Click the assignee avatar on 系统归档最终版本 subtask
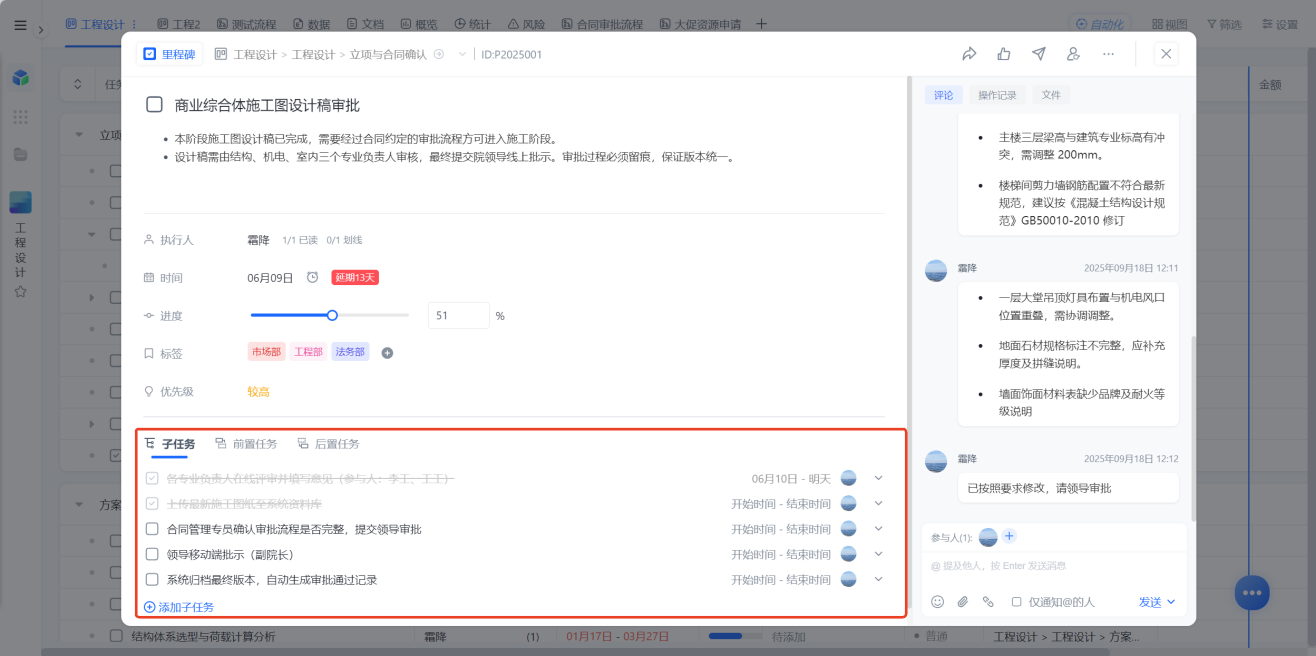This screenshot has width=1316, height=656. tap(848, 579)
